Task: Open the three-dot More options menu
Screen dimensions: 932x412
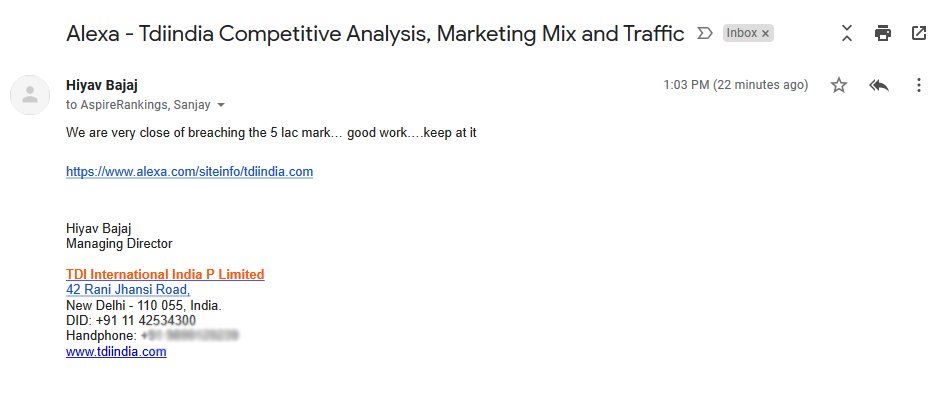Action: click(x=918, y=85)
